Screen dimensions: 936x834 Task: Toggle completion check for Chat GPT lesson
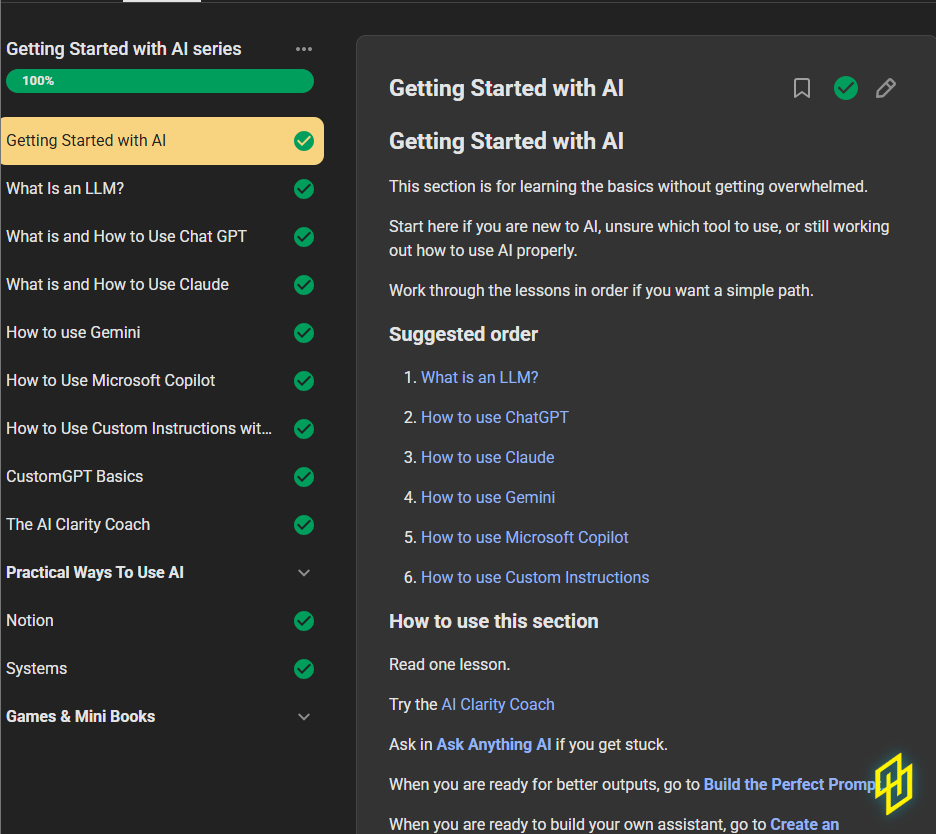[x=304, y=237]
